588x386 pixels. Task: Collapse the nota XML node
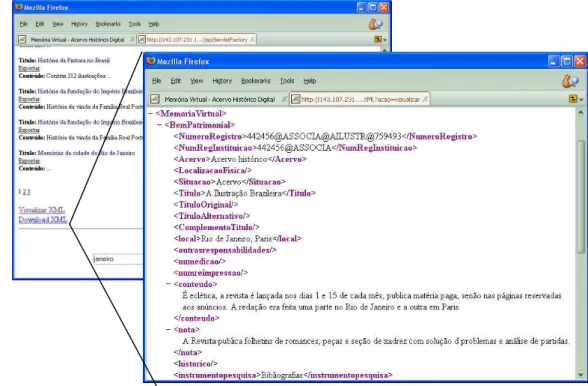pyautogui.click(x=169, y=329)
